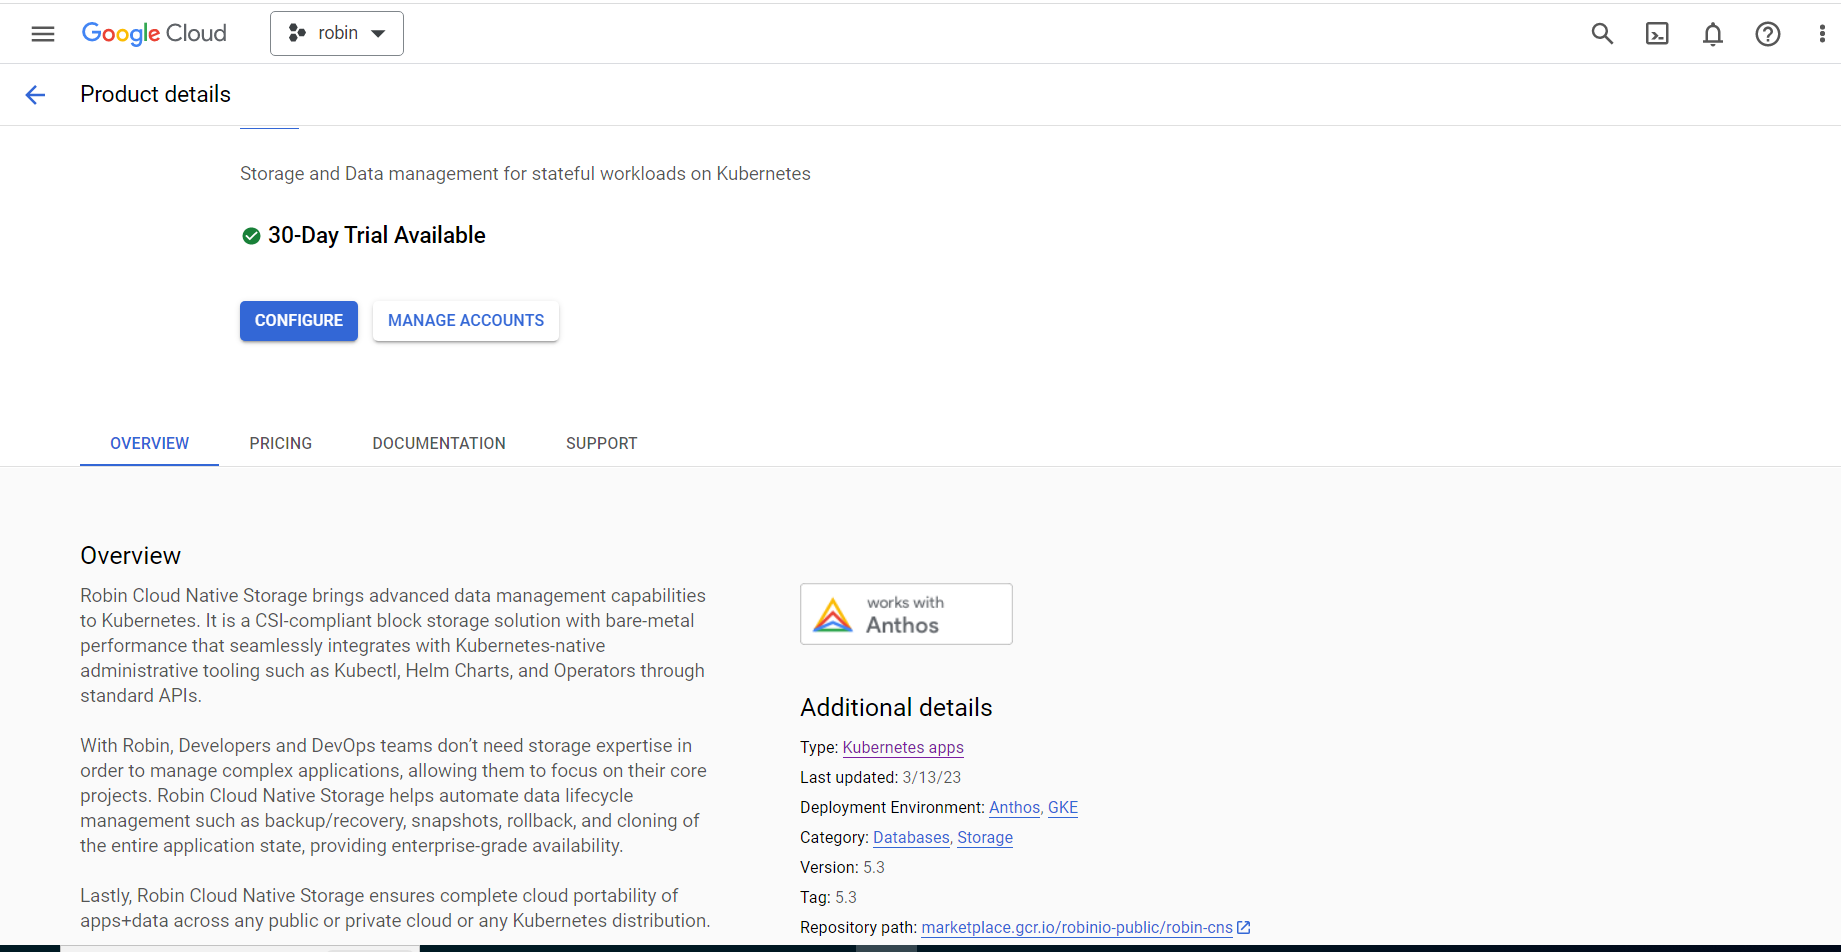Click the back arrow to leave Product details
The image size is (1841, 952).
point(35,94)
